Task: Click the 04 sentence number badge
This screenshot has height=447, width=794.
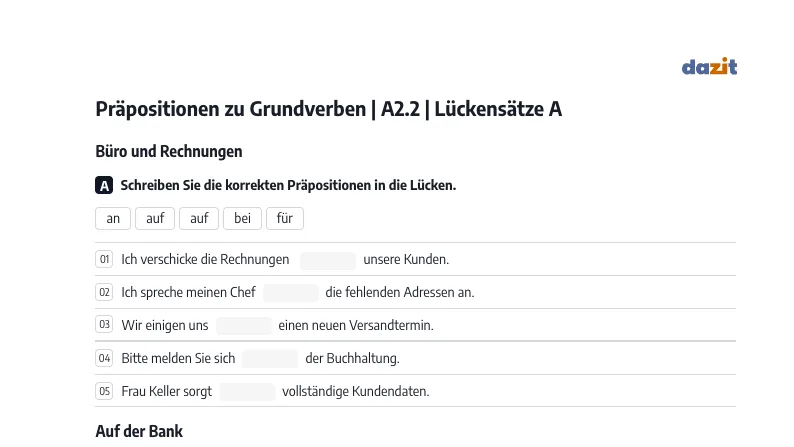Action: tap(104, 358)
